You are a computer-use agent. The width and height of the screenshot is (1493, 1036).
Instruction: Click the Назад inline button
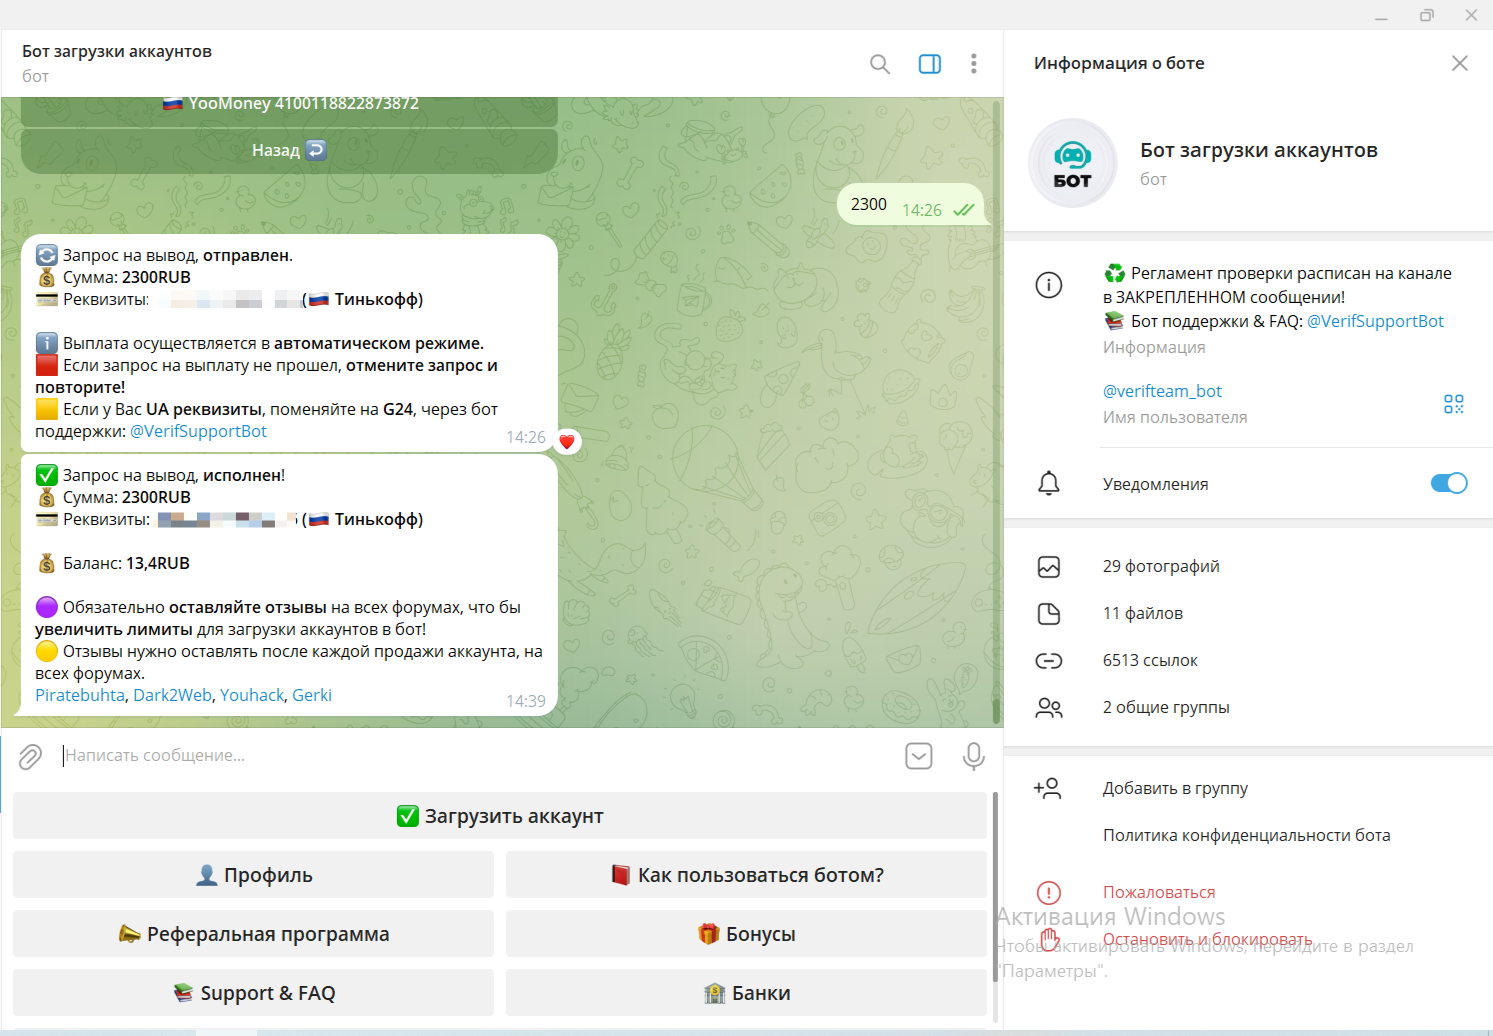[289, 151]
